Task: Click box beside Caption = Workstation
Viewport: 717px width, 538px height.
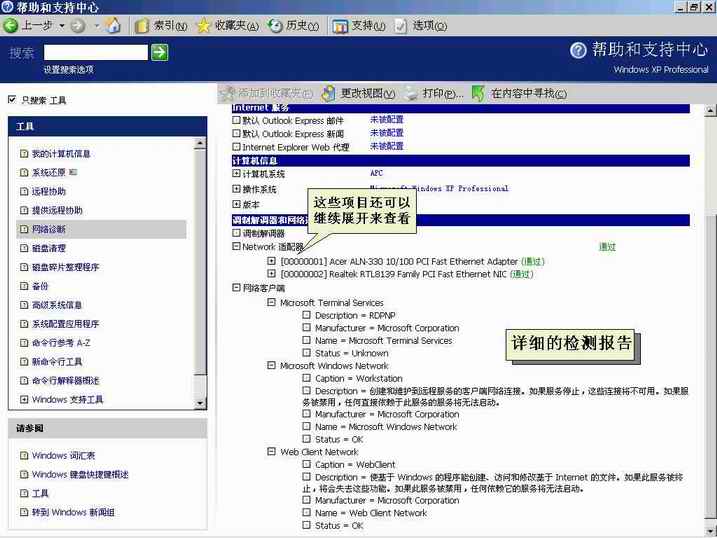Action: (x=306, y=378)
